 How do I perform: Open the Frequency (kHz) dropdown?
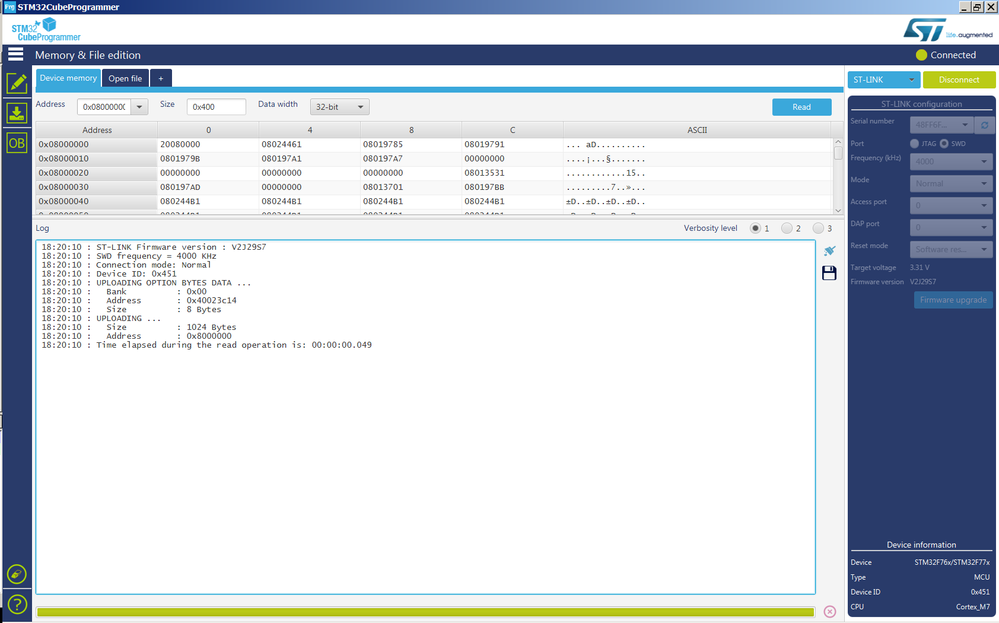pyautogui.click(x=951, y=162)
